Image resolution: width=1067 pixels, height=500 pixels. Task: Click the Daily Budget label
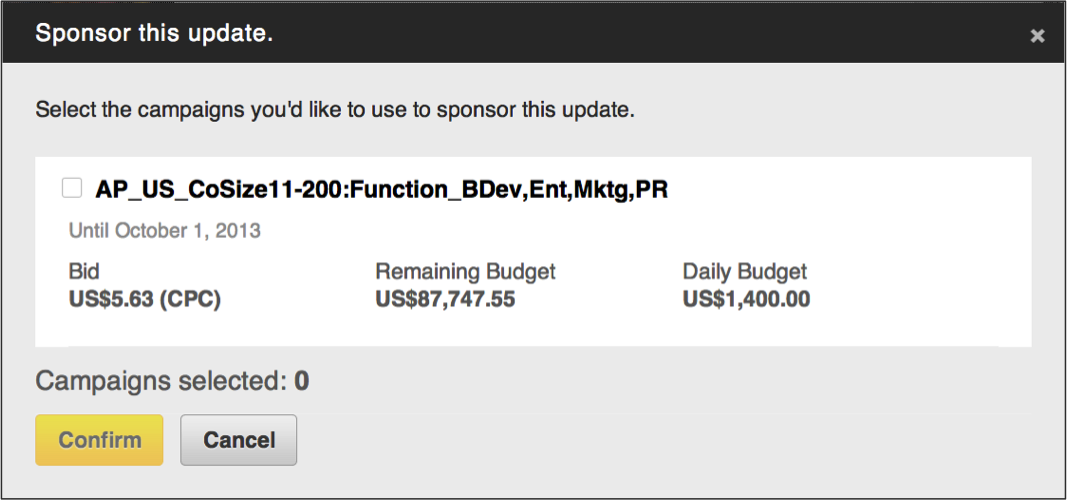[x=744, y=271]
